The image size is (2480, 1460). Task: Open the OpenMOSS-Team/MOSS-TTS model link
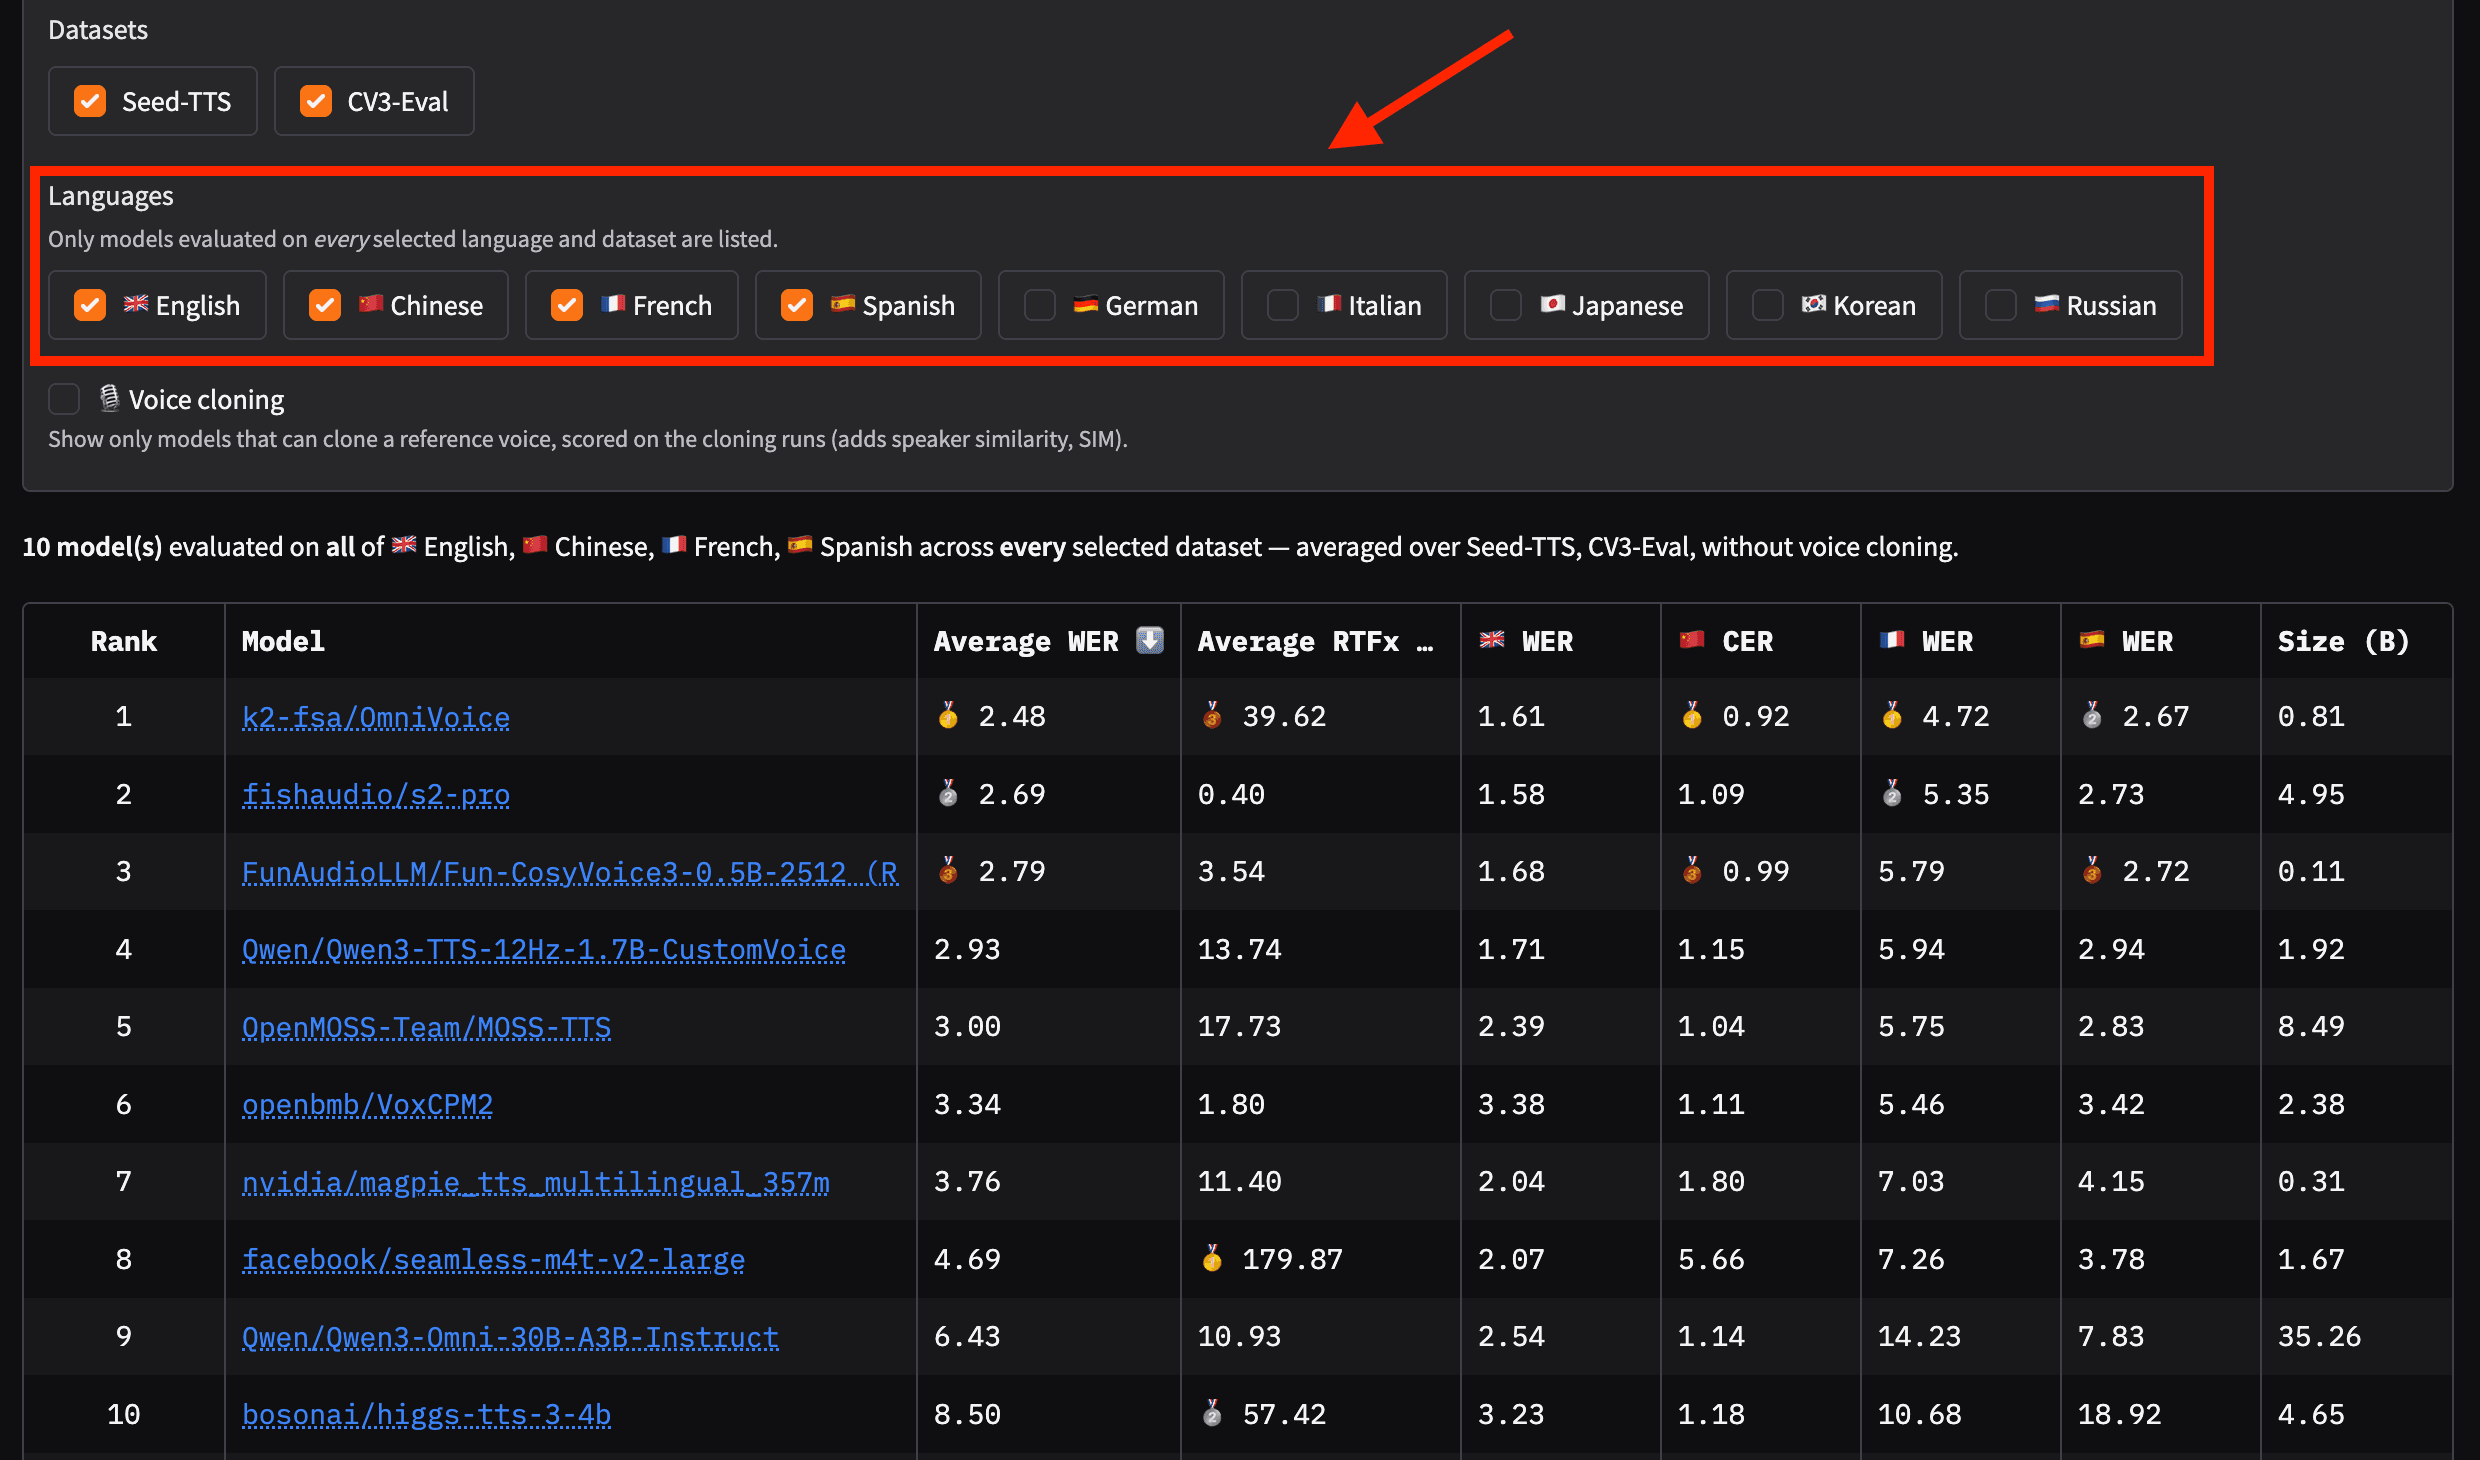(426, 1027)
